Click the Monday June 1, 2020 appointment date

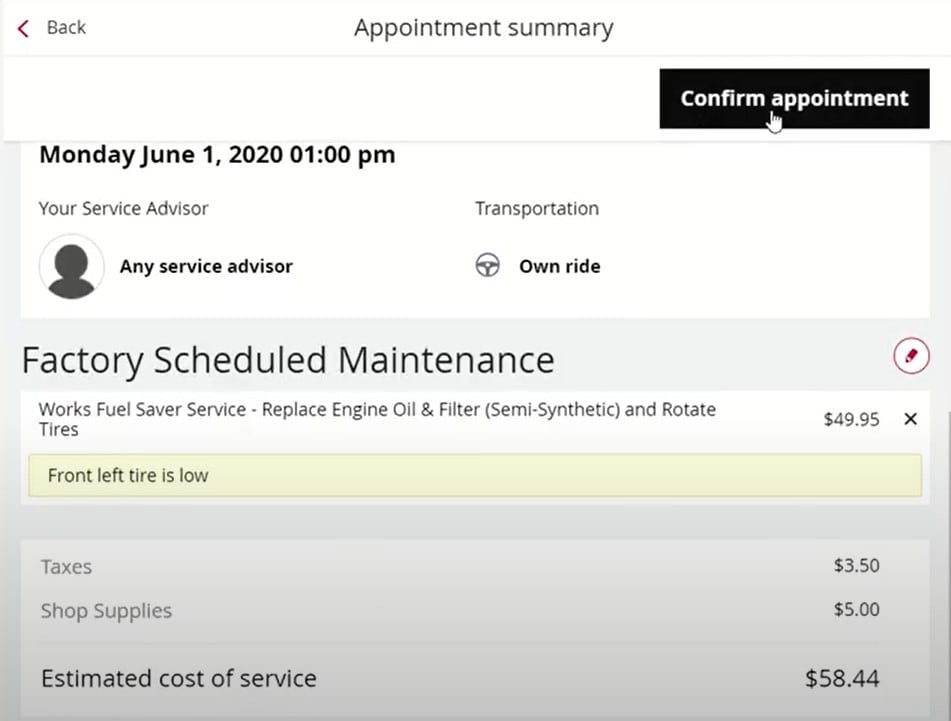tap(217, 155)
